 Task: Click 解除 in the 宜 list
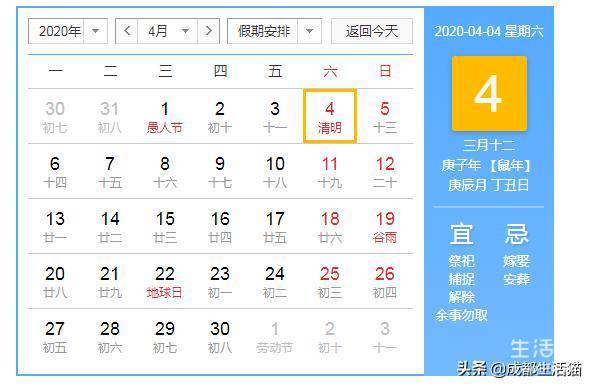[461, 297]
